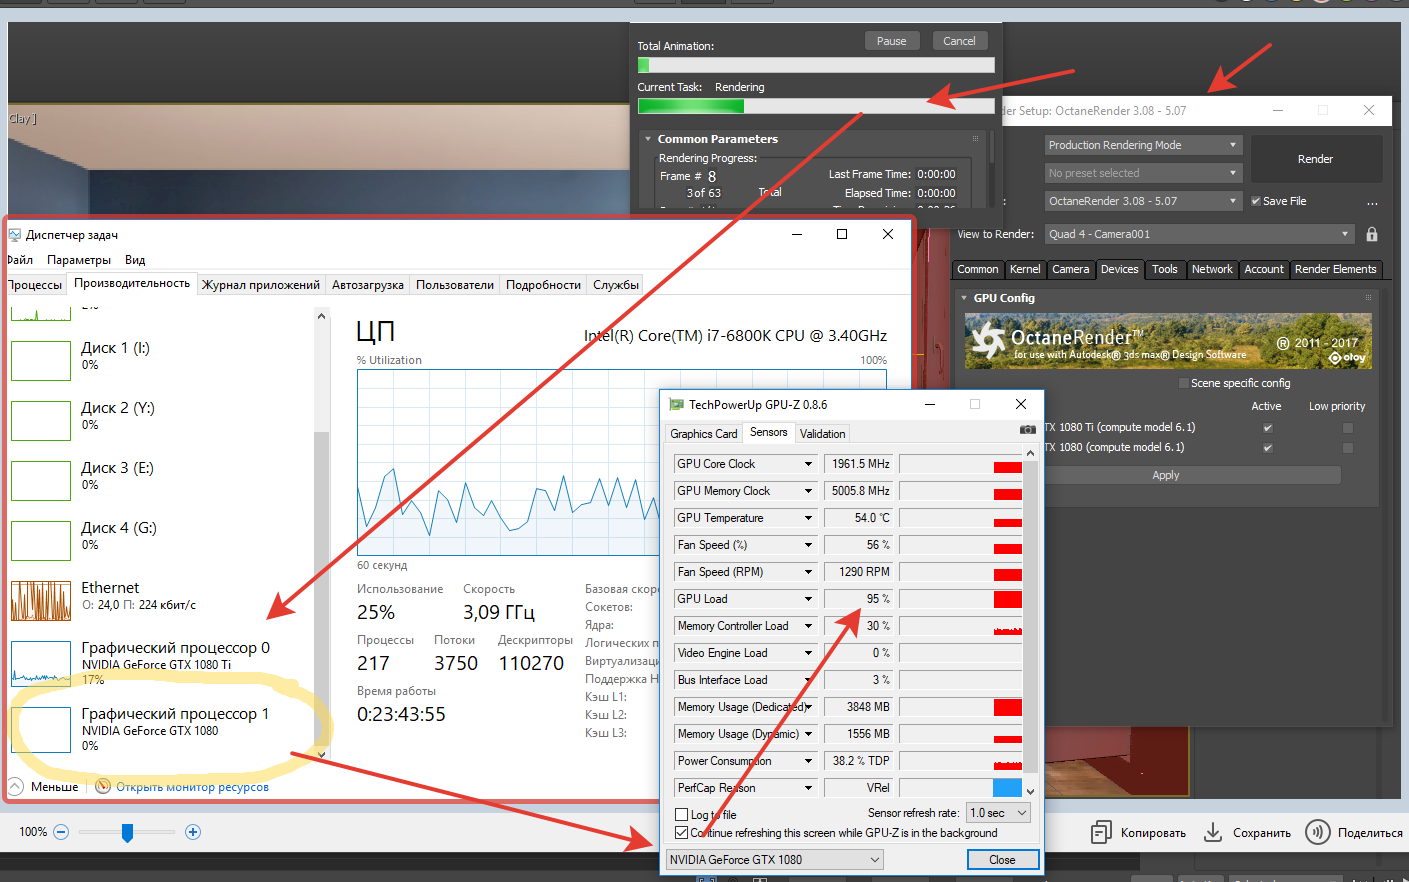Select the Графический процессор 0 graph thumbnail
This screenshot has width=1409, height=882.
41,662
